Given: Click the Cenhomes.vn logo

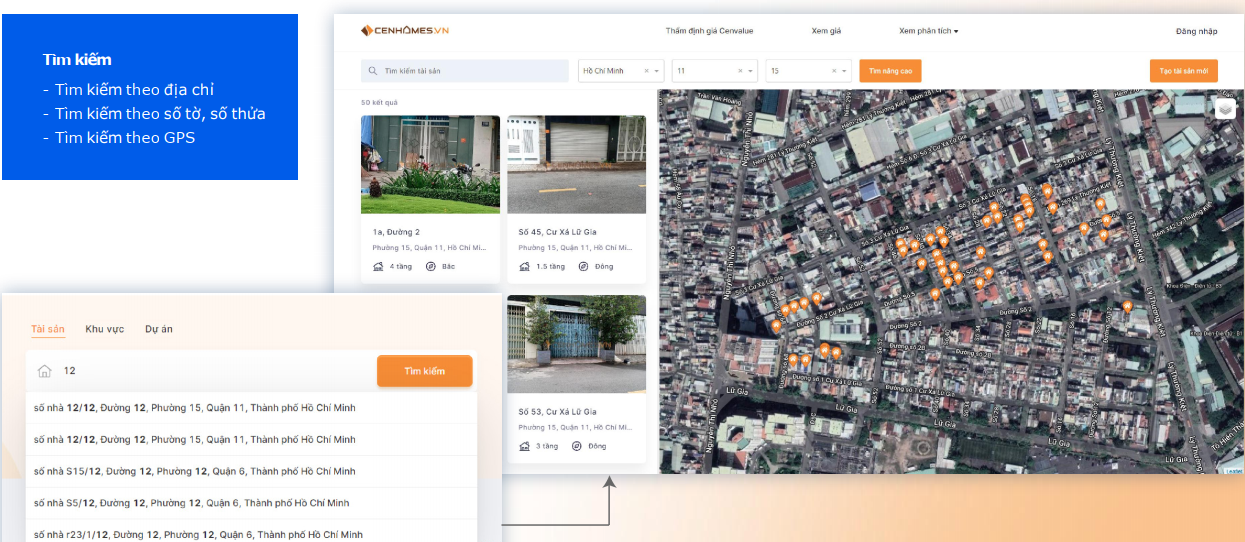Looking at the screenshot, I should coord(405,31).
